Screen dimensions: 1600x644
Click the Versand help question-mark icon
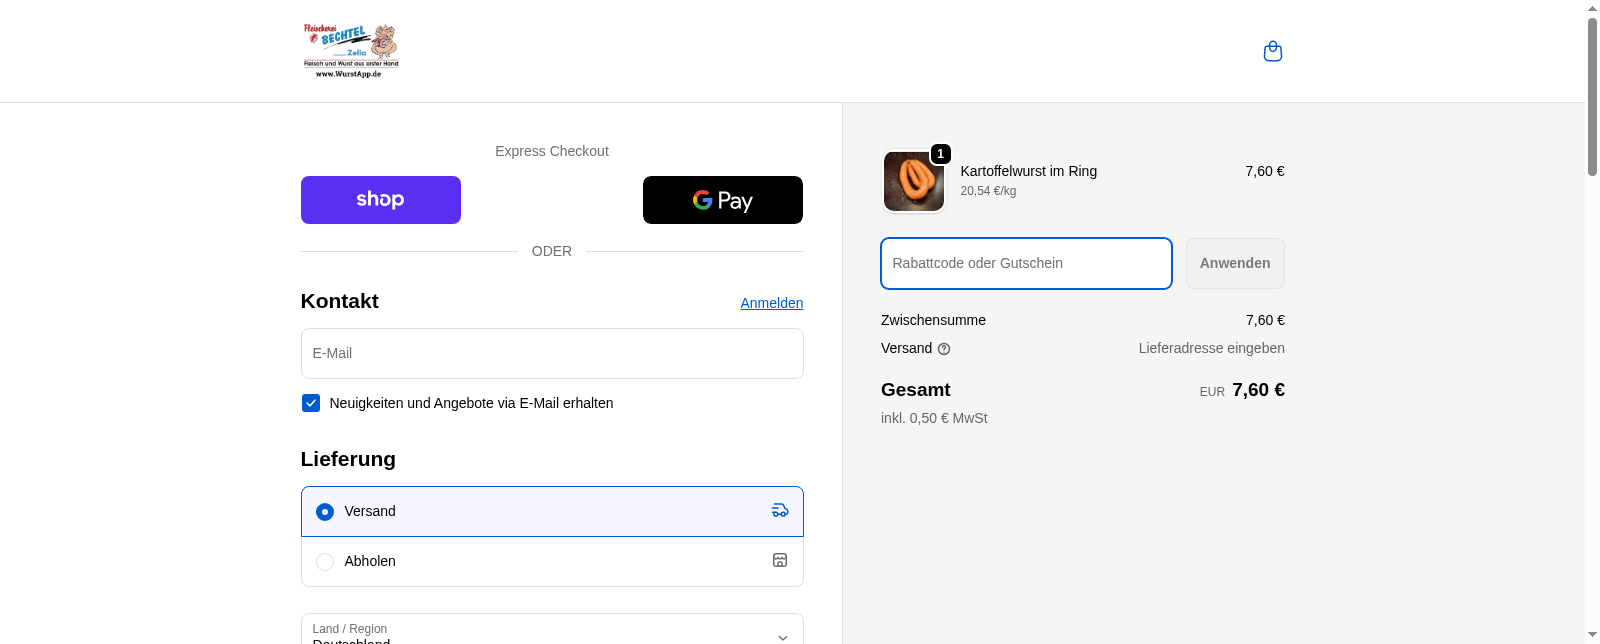click(944, 349)
